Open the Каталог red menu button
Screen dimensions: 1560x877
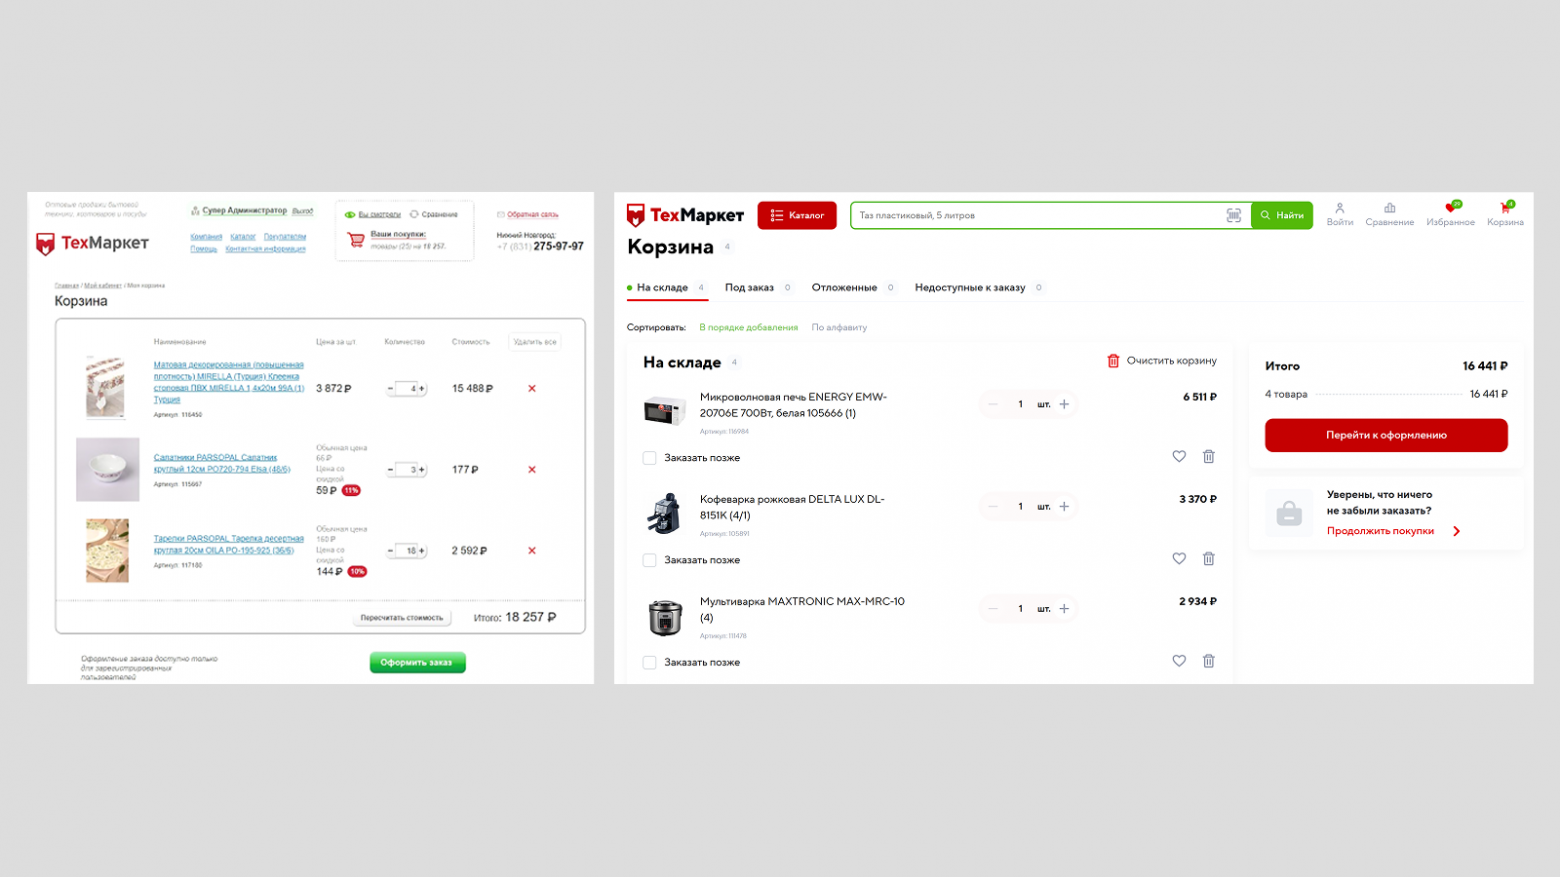point(797,215)
